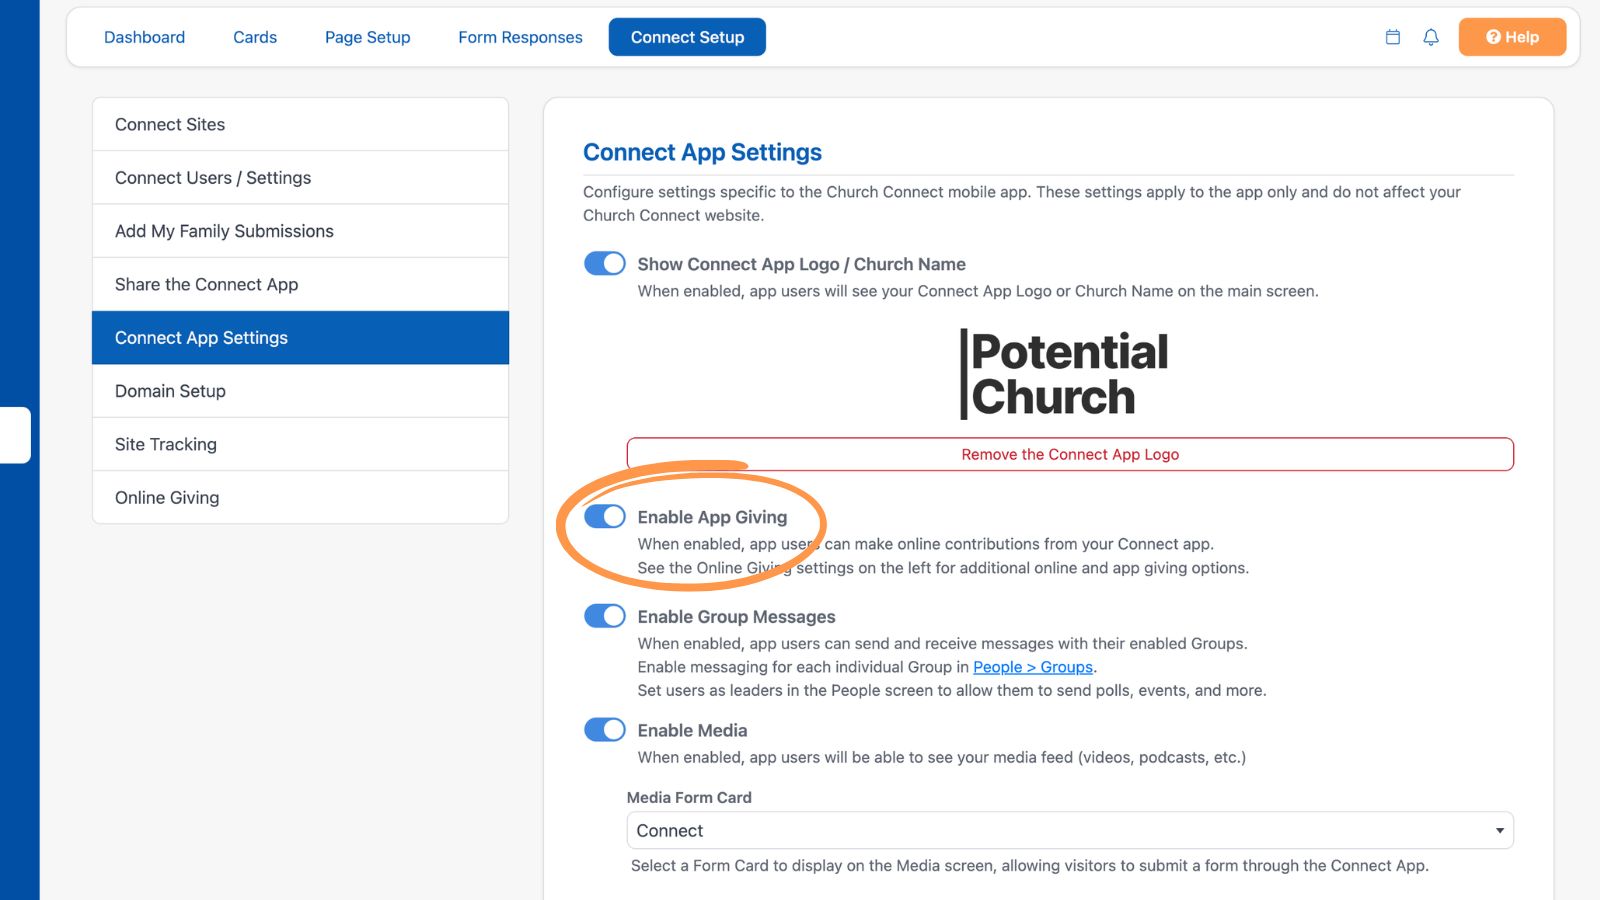Image resolution: width=1600 pixels, height=900 pixels.
Task: Switch to the Cards tab
Action: [x=255, y=37]
